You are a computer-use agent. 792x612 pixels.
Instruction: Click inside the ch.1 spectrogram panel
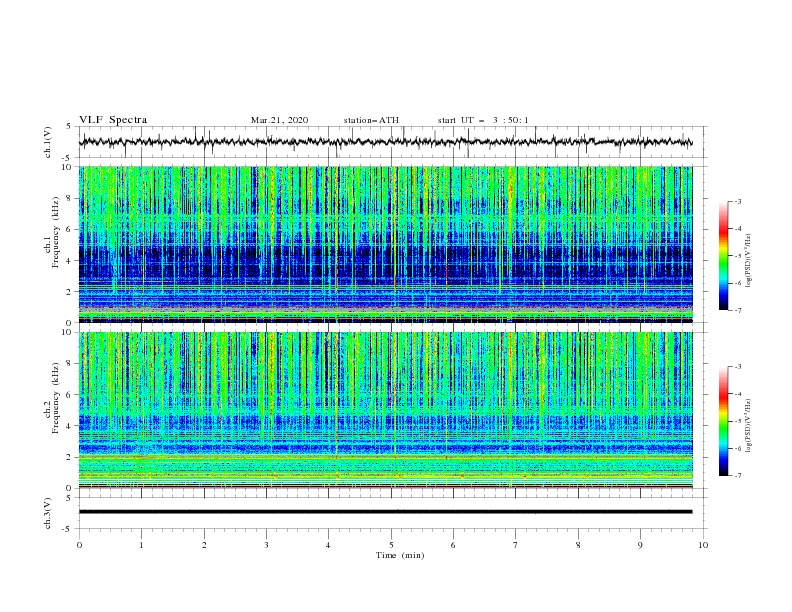coord(386,244)
